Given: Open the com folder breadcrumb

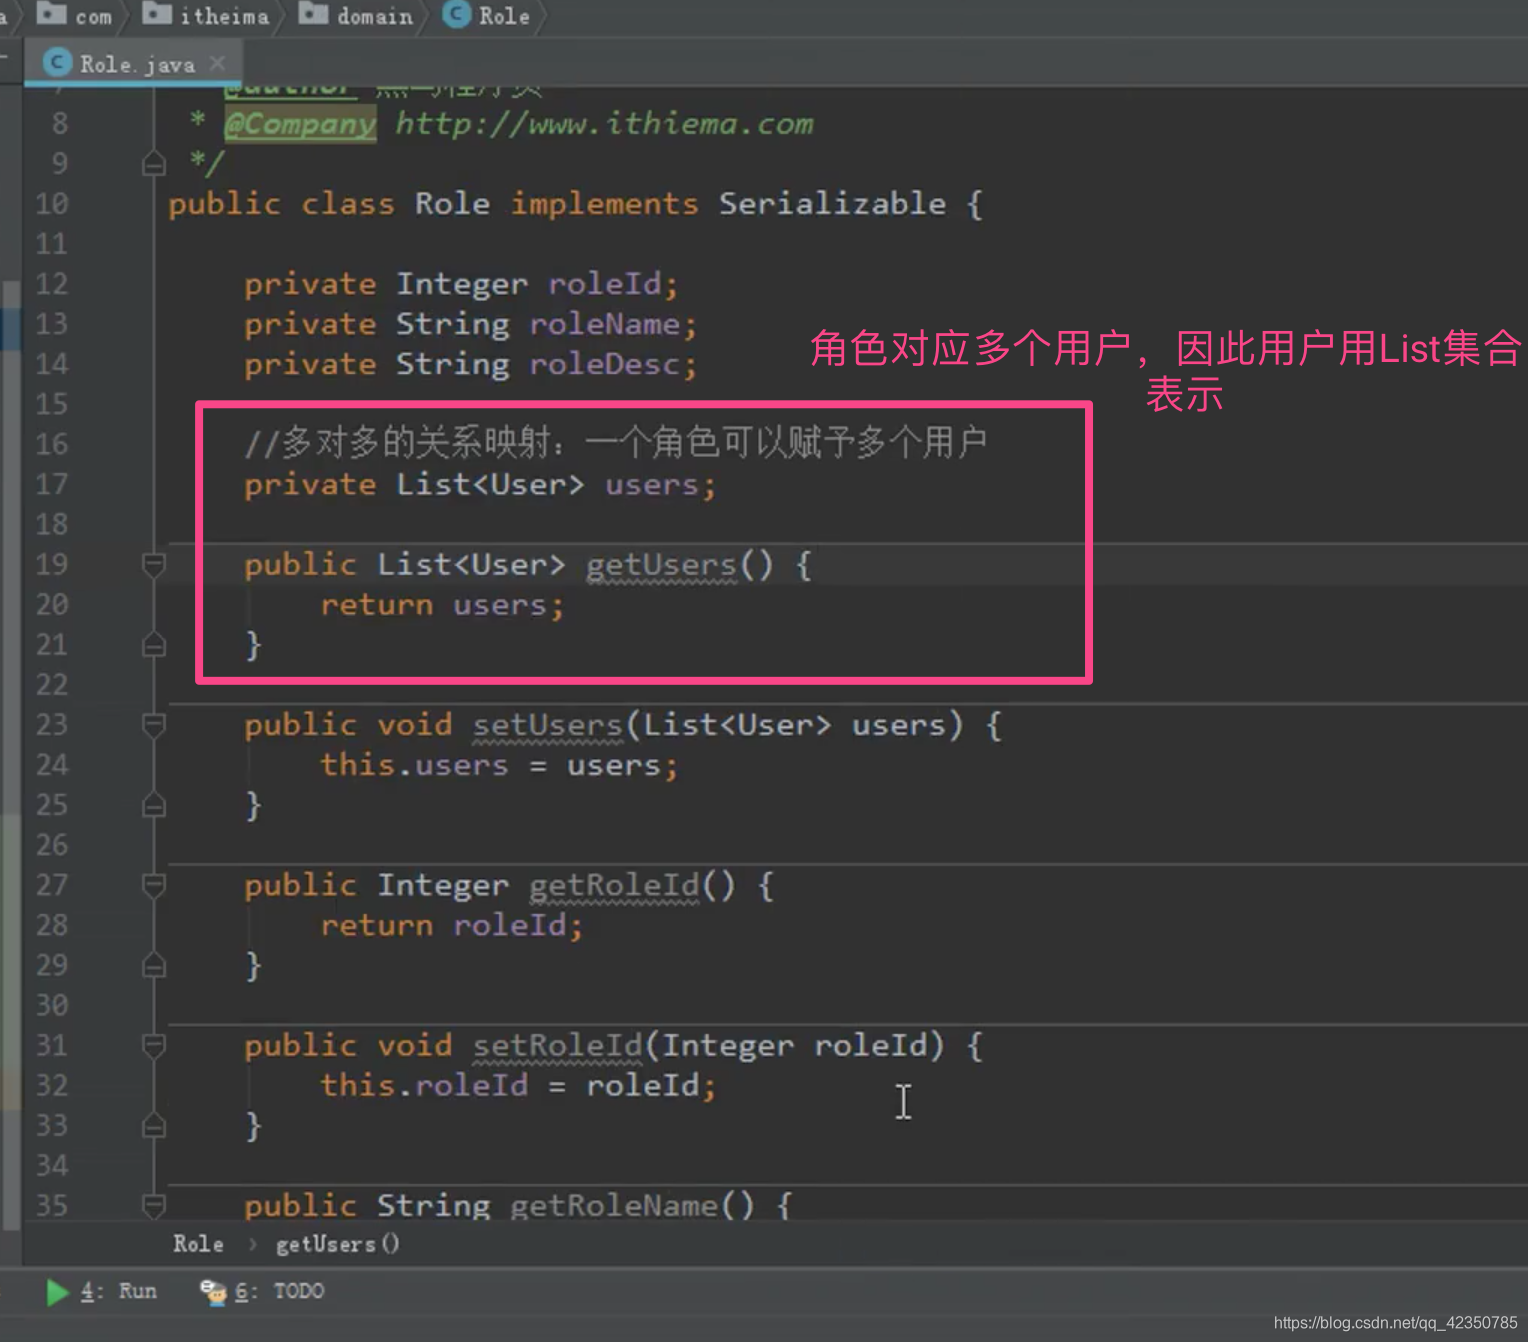Looking at the screenshot, I should (75, 15).
